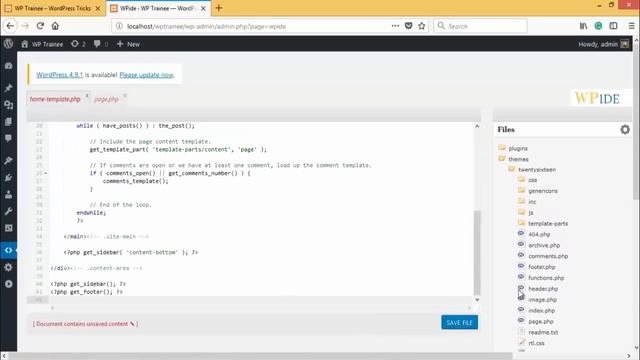This screenshot has height=360, width=640.
Task: Switch to page.php editor tab
Action: (106, 99)
